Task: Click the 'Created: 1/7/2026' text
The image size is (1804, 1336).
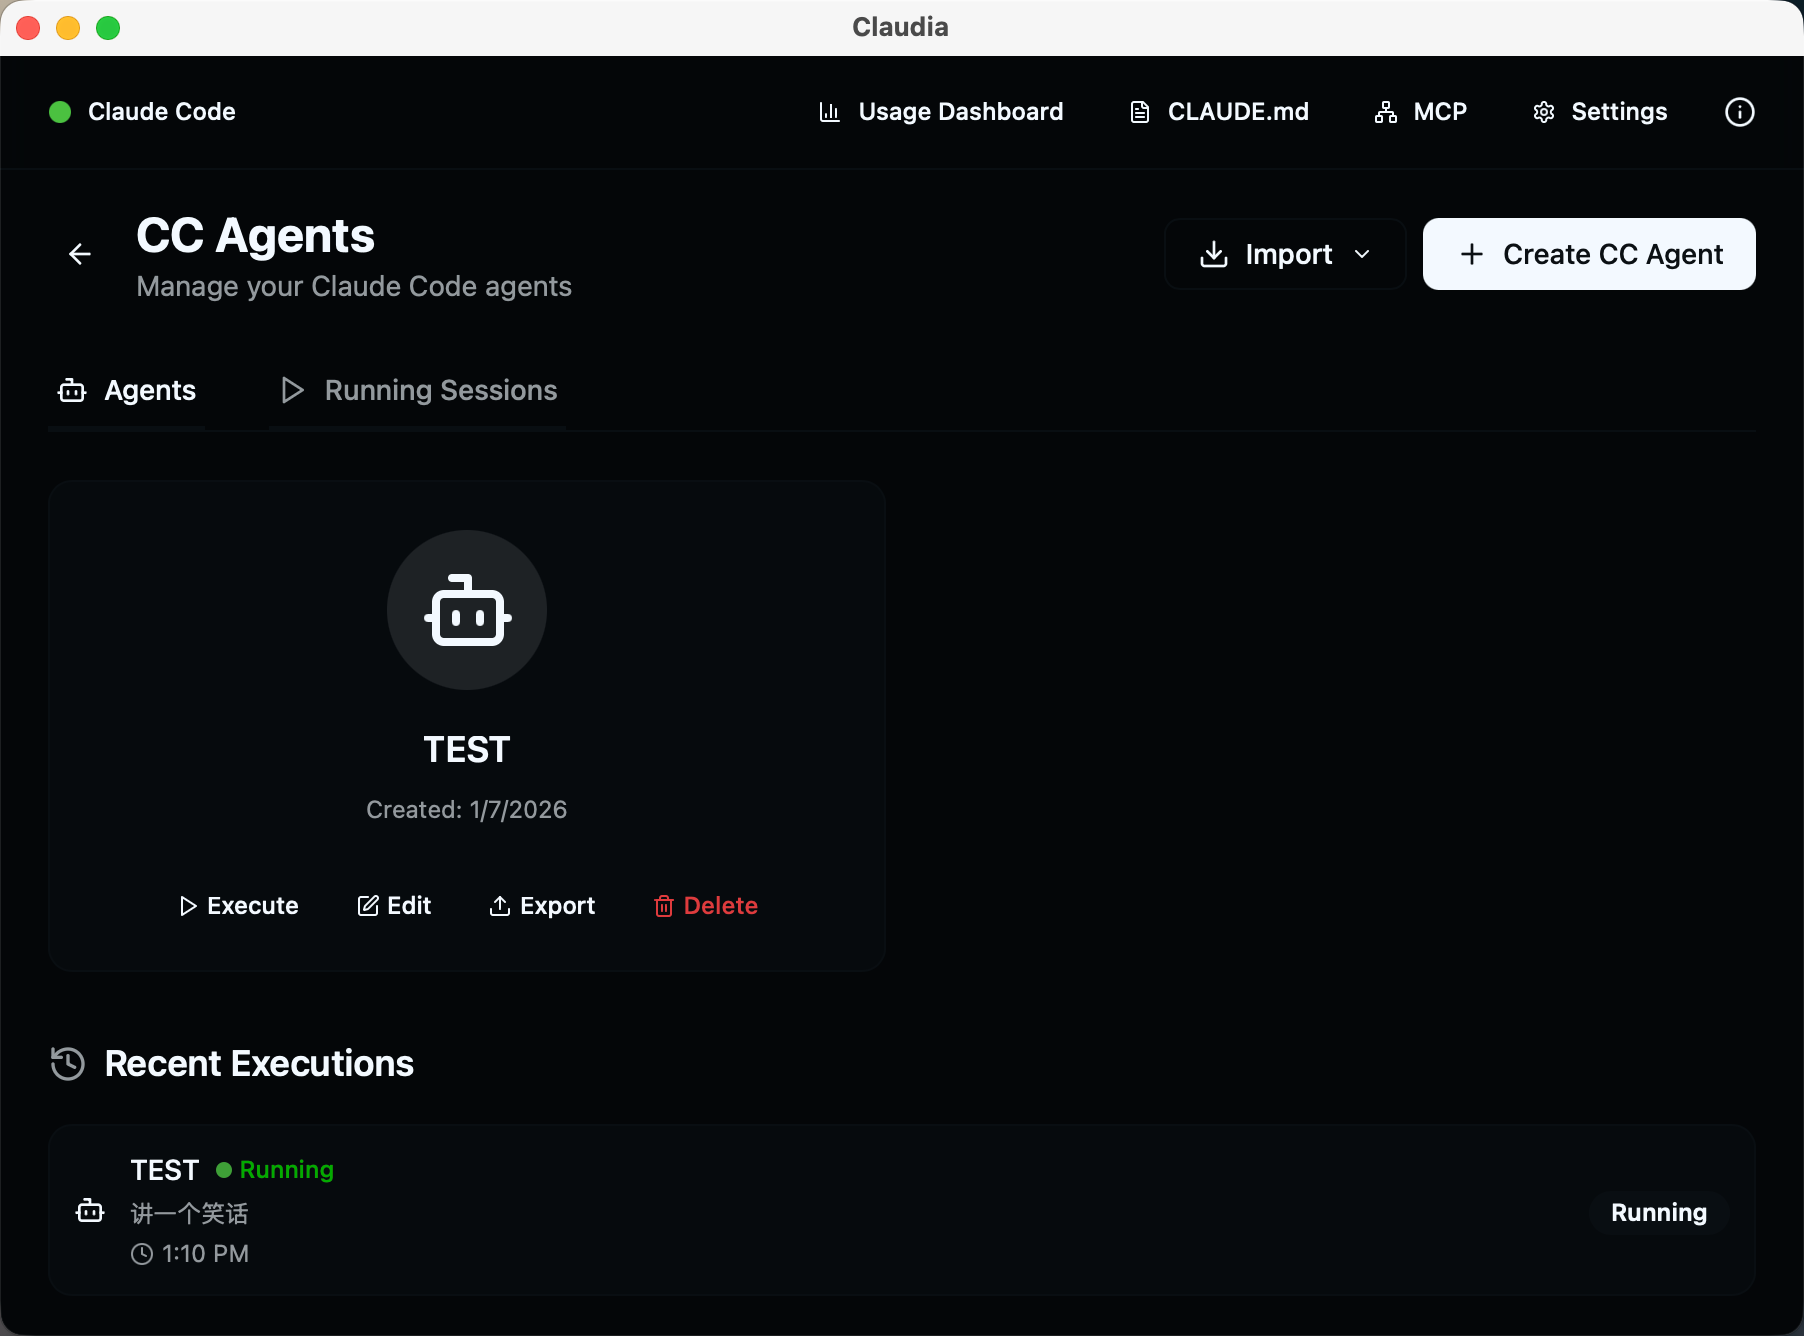Action: click(467, 810)
